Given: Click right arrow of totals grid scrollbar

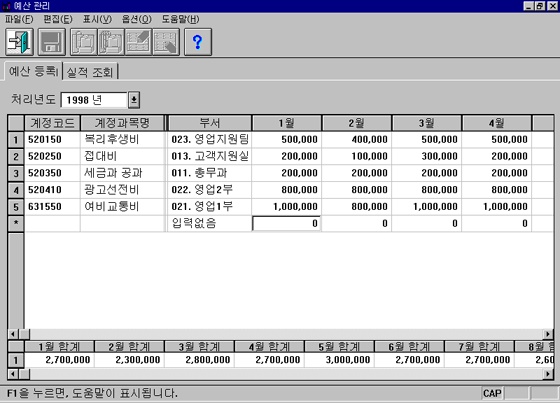Looking at the screenshot, I should click(x=548, y=374).
